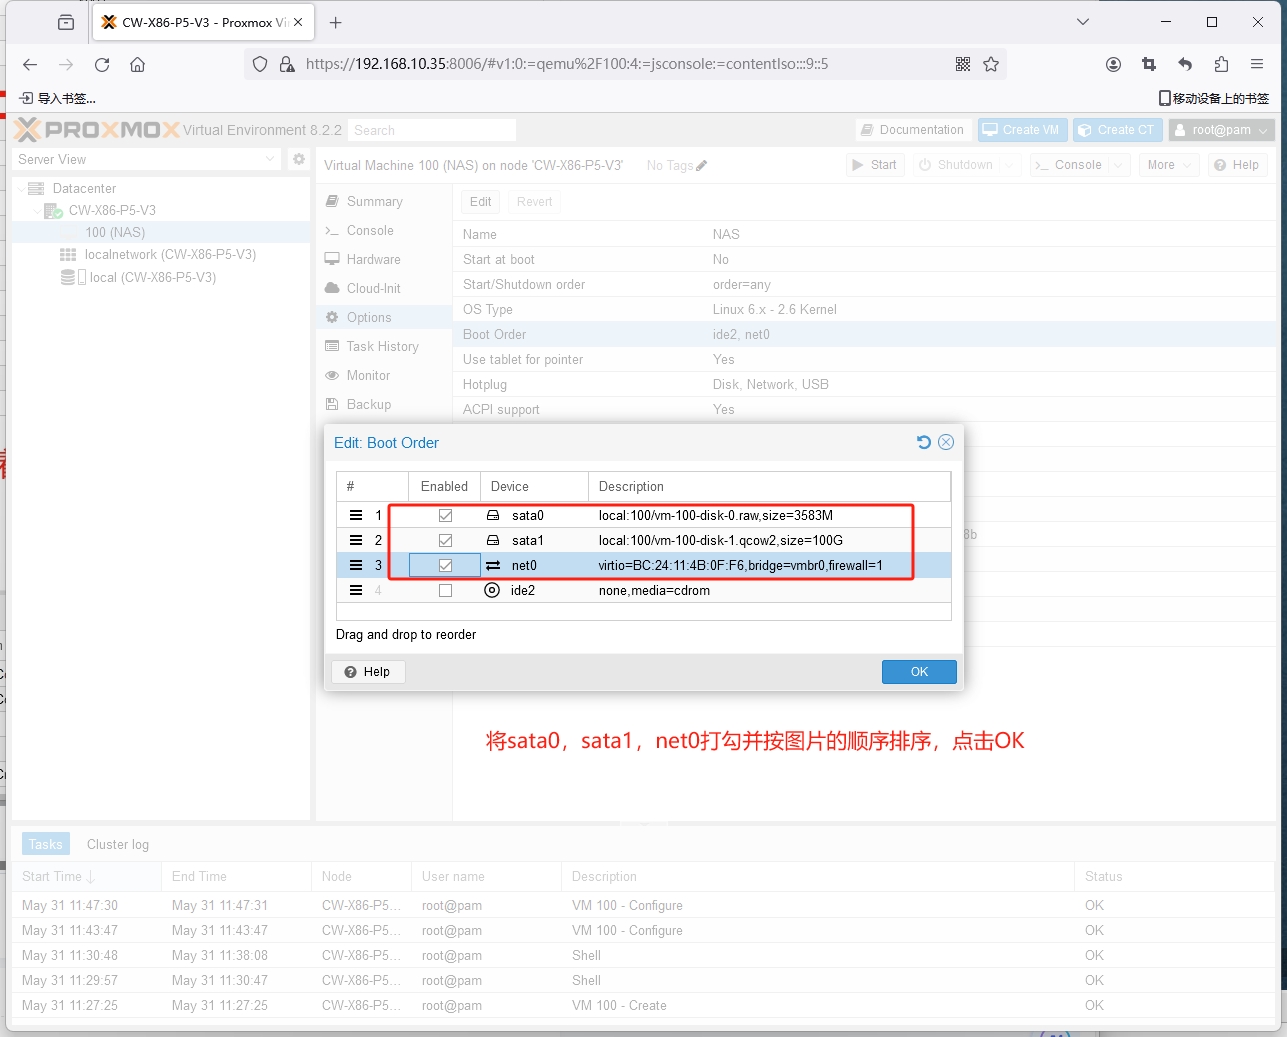Screen dimensions: 1287x1037
Task: Switch to the Tasks tab
Action: click(46, 844)
